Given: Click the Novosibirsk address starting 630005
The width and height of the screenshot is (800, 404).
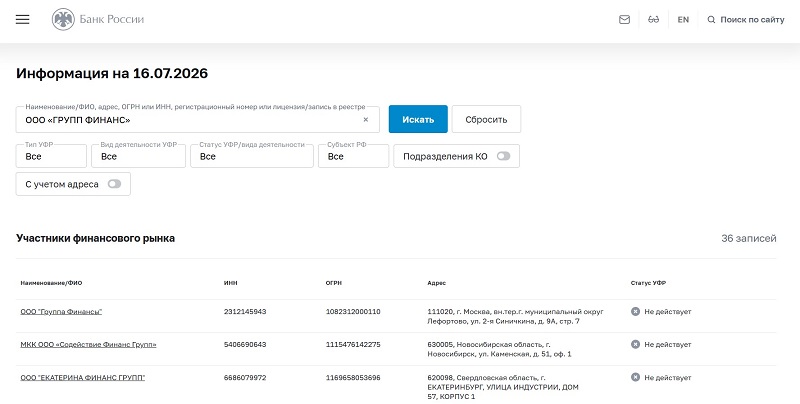Looking at the screenshot, I should pyautogui.click(x=499, y=349).
